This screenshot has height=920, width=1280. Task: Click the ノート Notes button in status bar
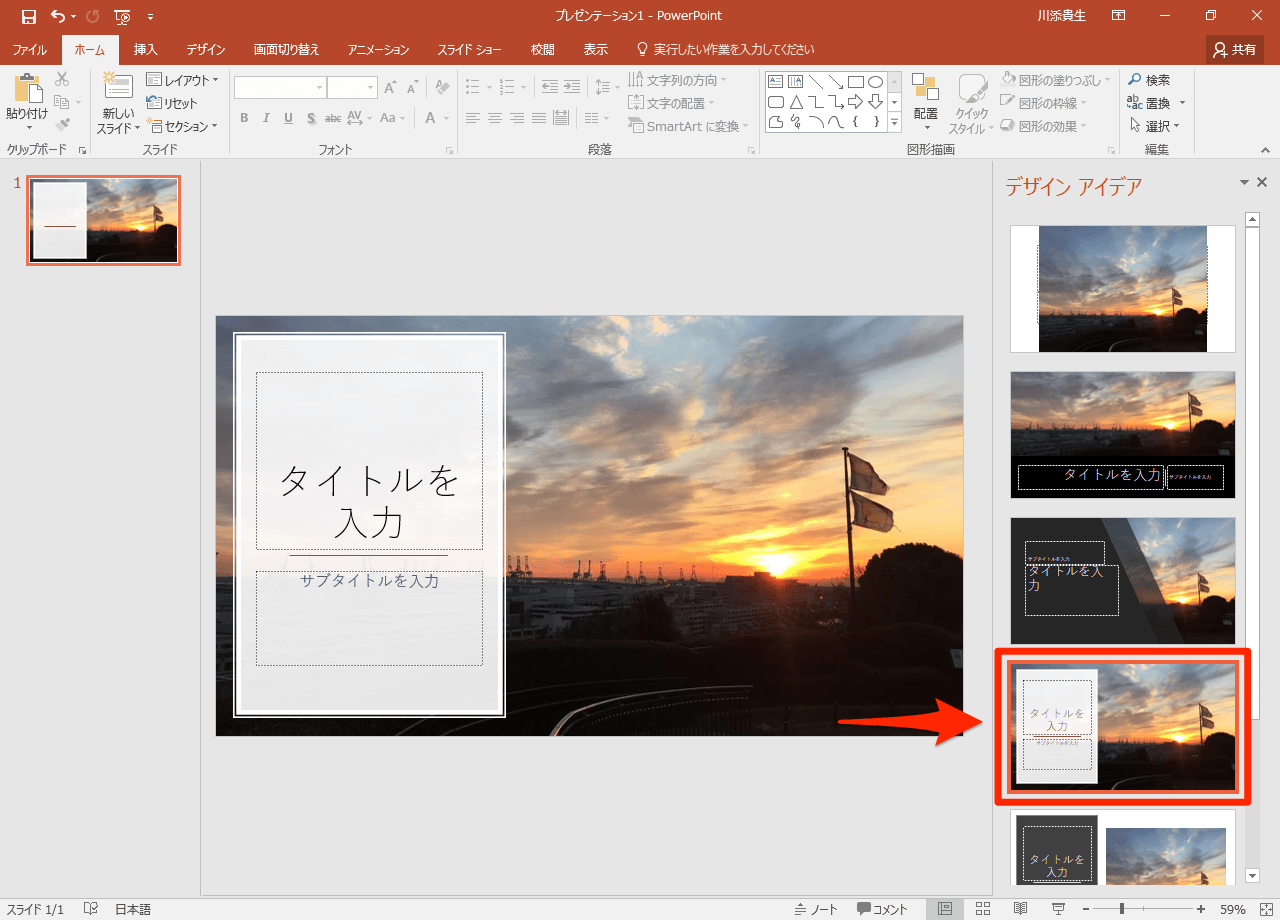[x=816, y=909]
